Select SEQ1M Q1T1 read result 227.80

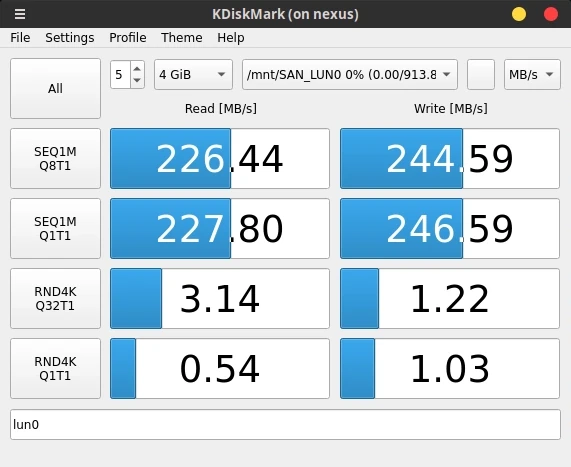pyautogui.click(x=220, y=228)
